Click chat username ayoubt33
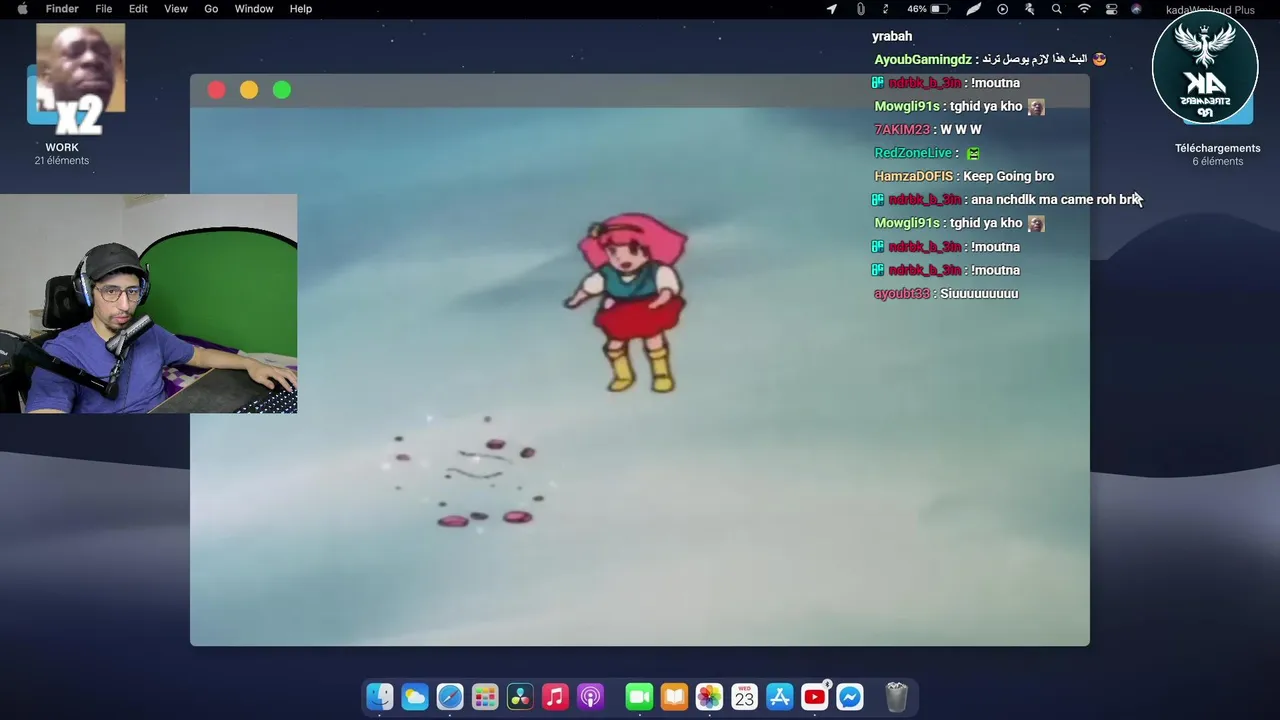1280x720 pixels. coord(902,293)
